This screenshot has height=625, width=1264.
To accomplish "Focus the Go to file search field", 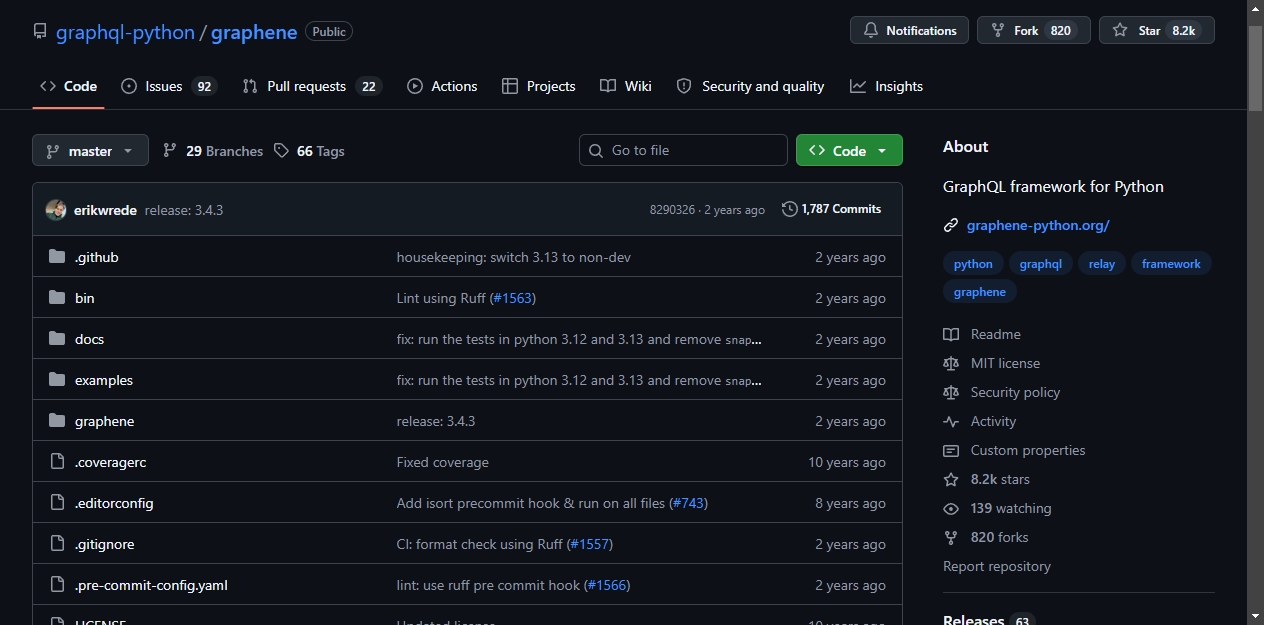I will pyautogui.click(x=683, y=150).
